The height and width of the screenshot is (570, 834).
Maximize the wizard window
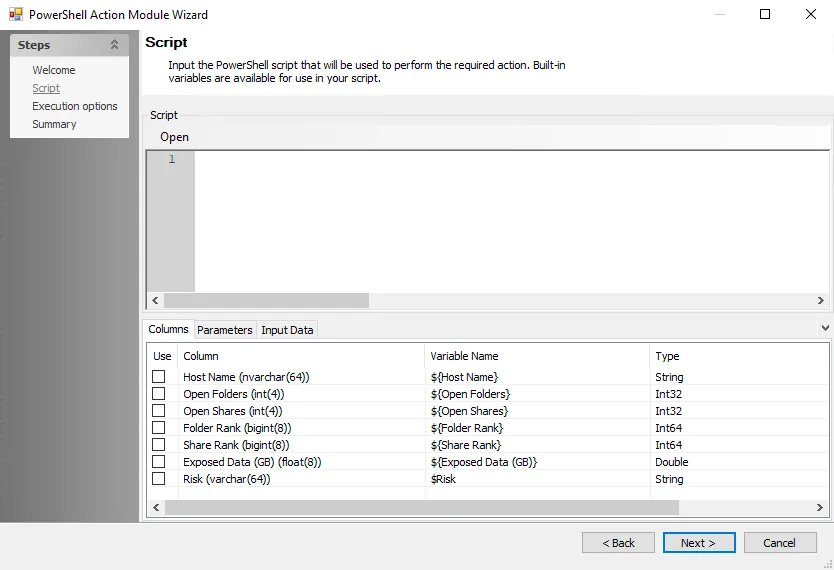pyautogui.click(x=765, y=14)
